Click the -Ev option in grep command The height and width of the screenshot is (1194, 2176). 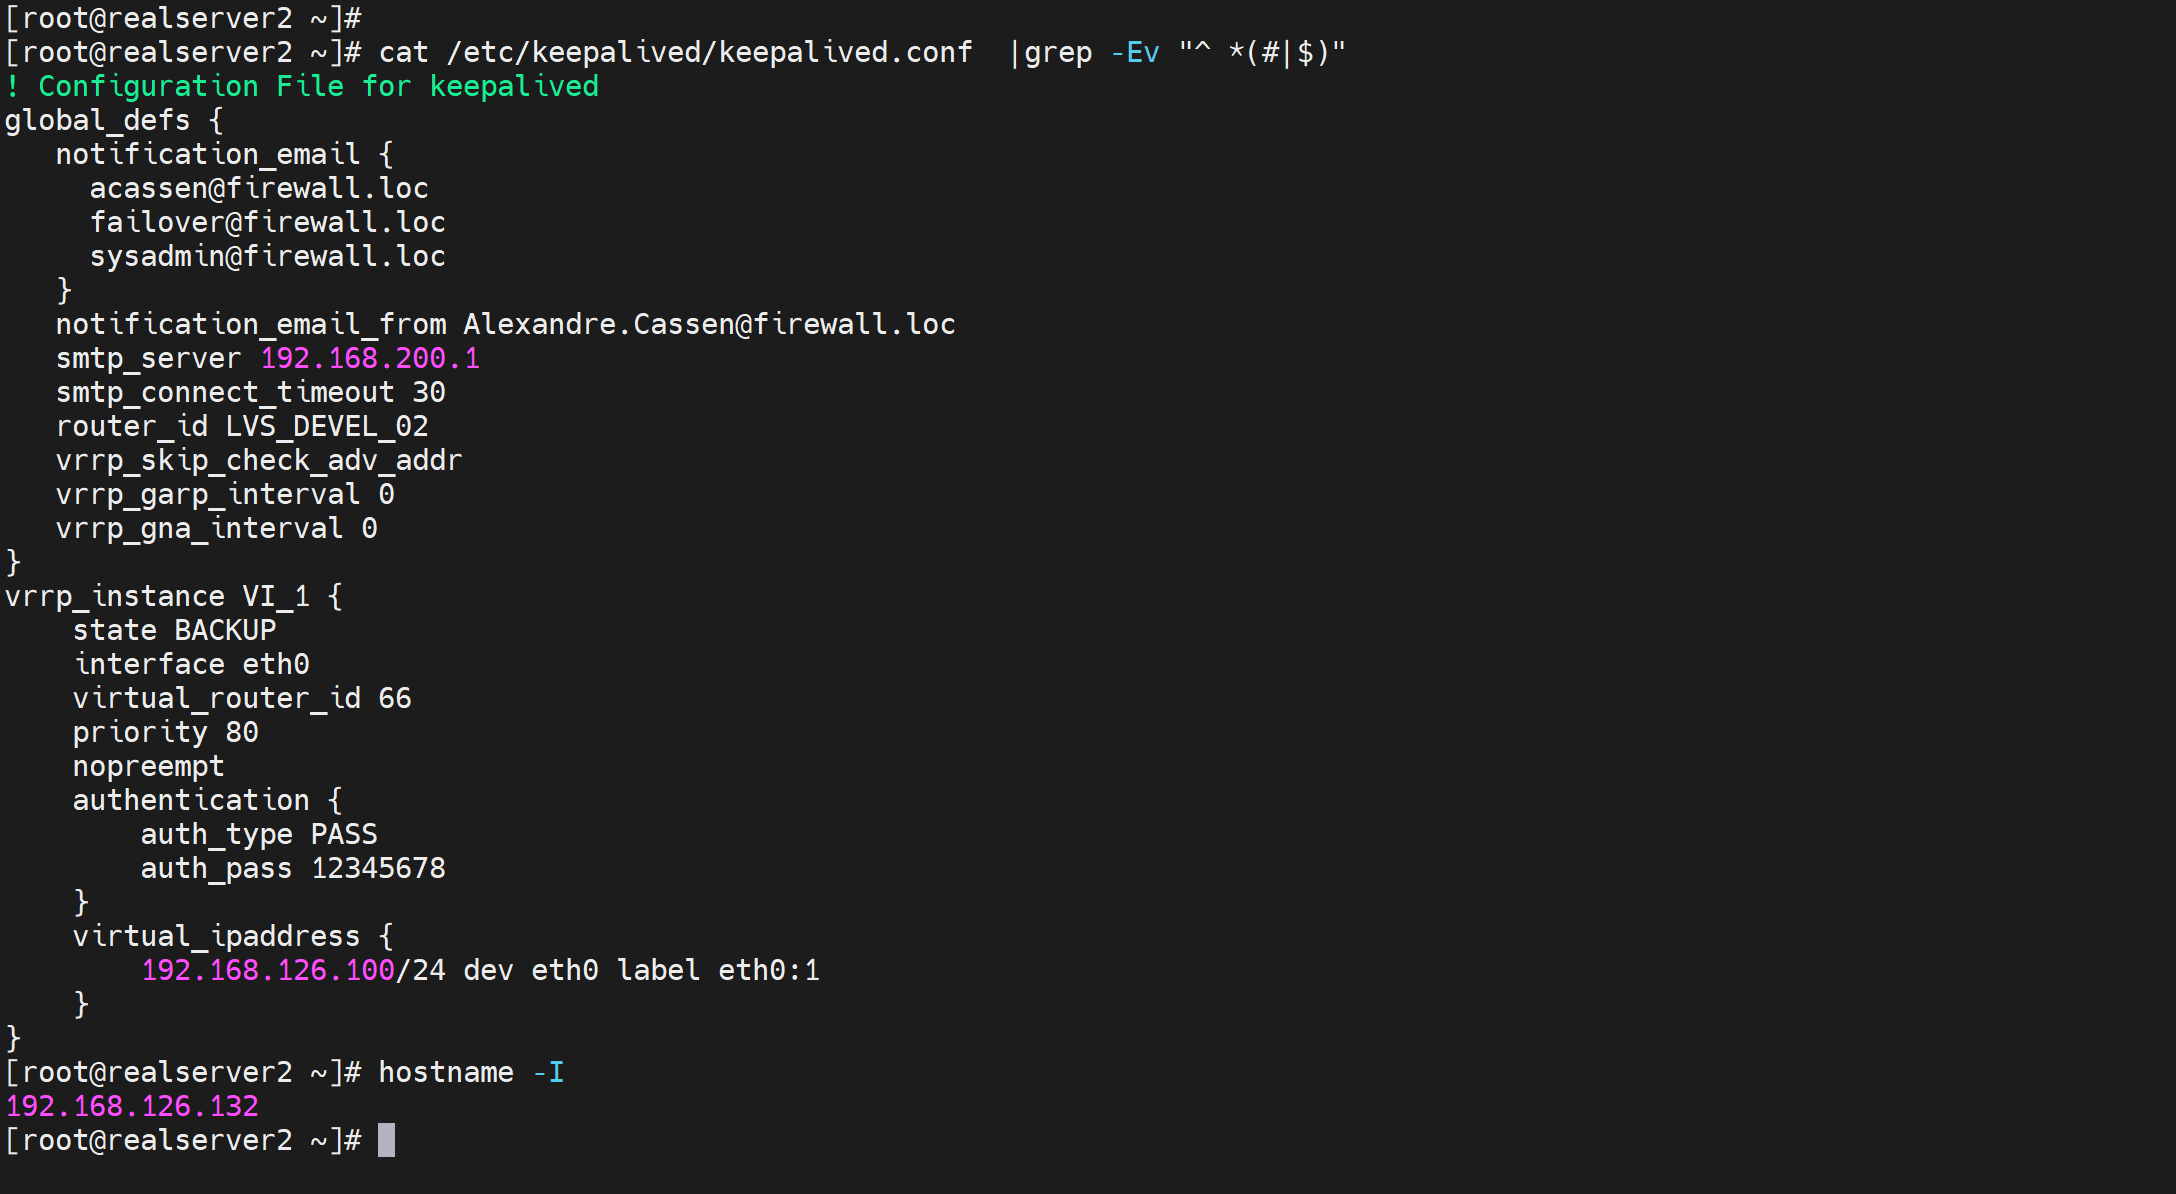click(1135, 52)
